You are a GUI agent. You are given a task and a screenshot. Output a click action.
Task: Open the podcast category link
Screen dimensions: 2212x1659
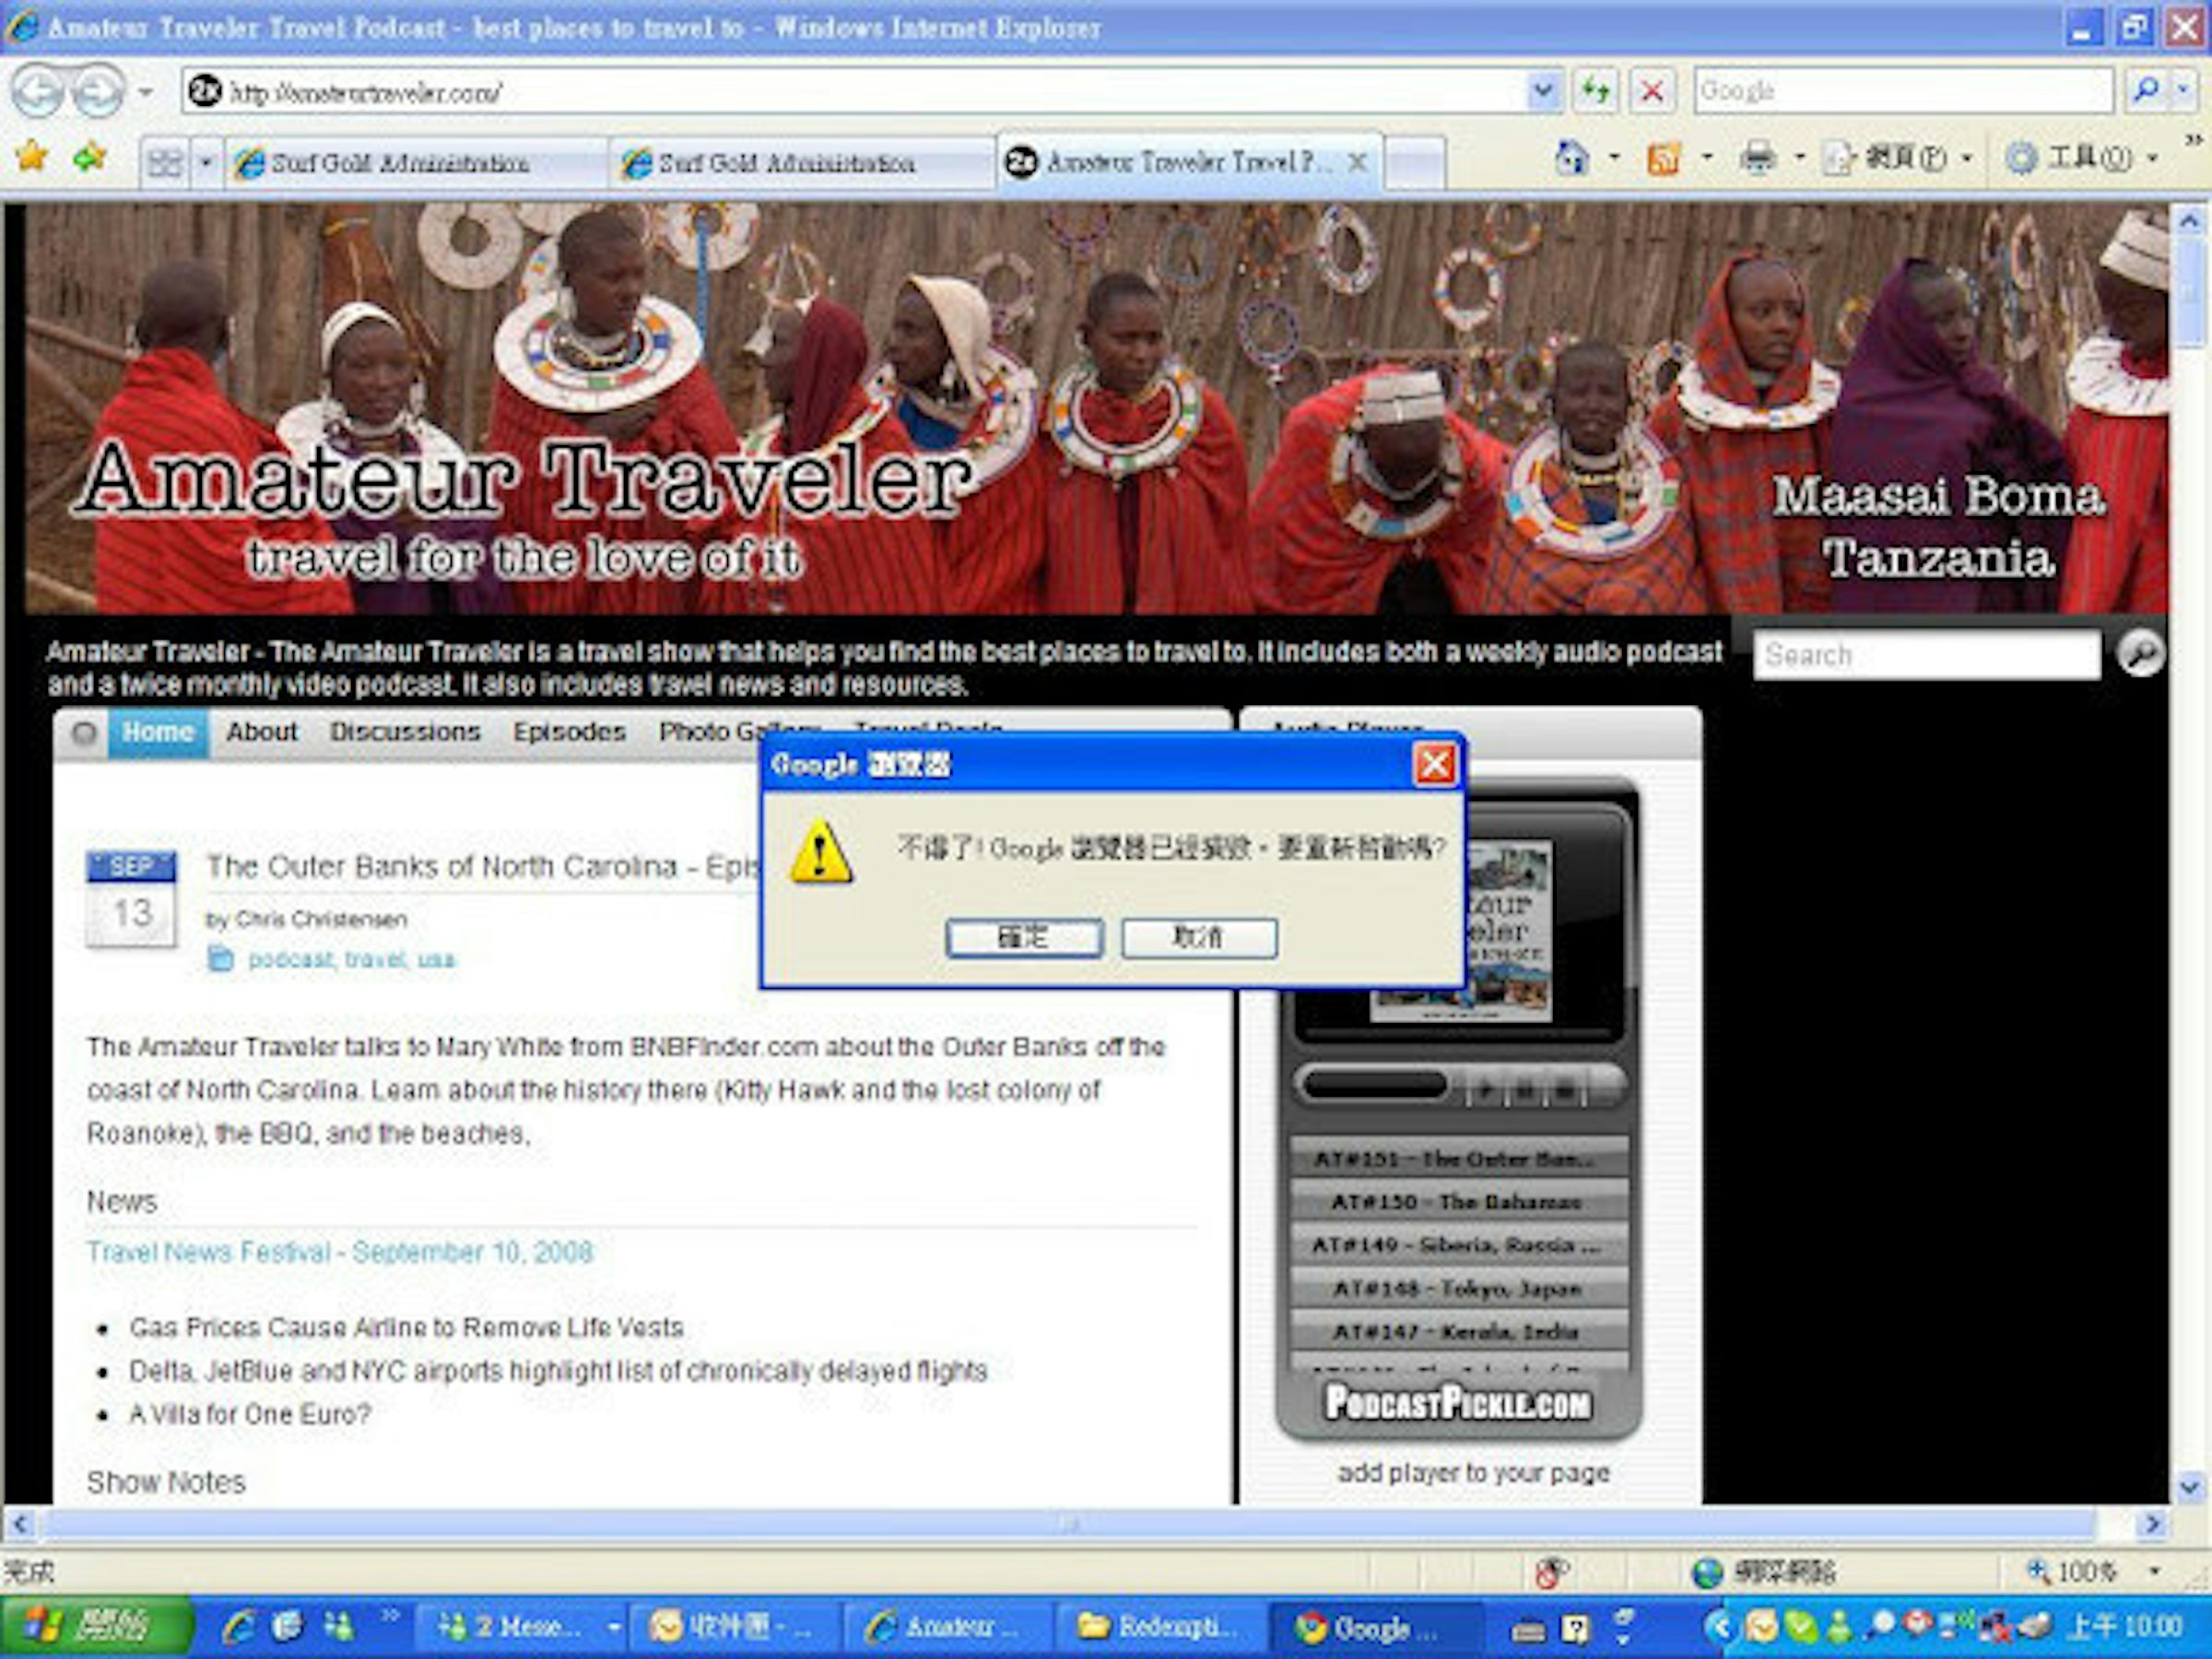tap(290, 960)
